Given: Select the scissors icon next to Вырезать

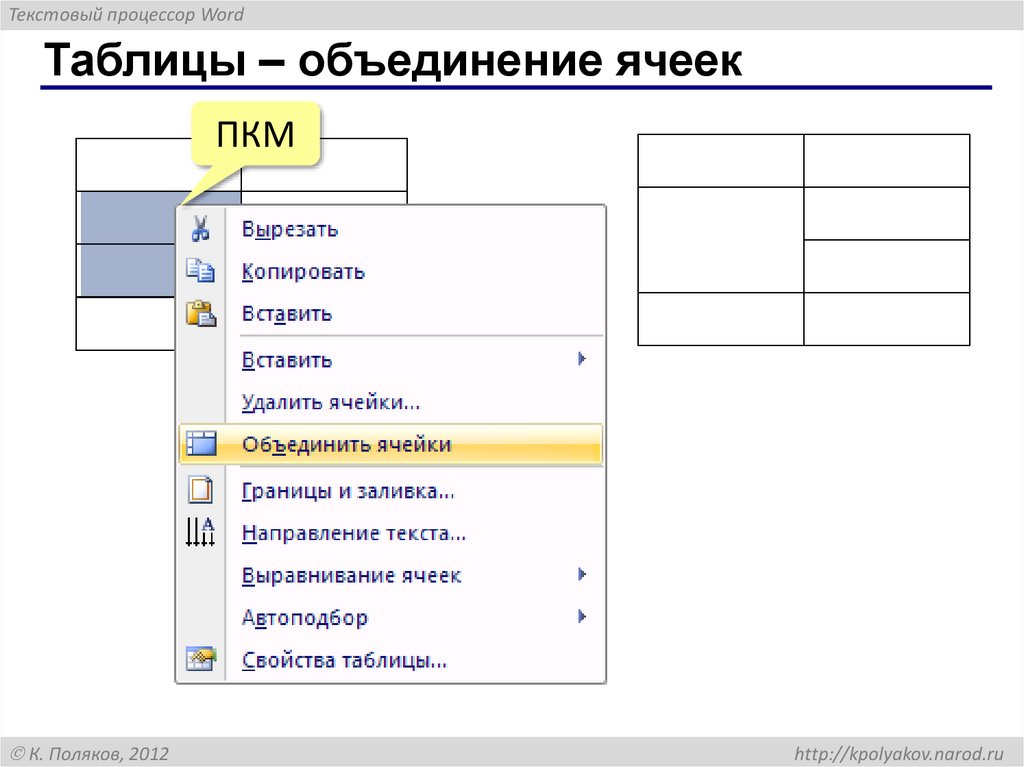Looking at the screenshot, I should click(201, 228).
